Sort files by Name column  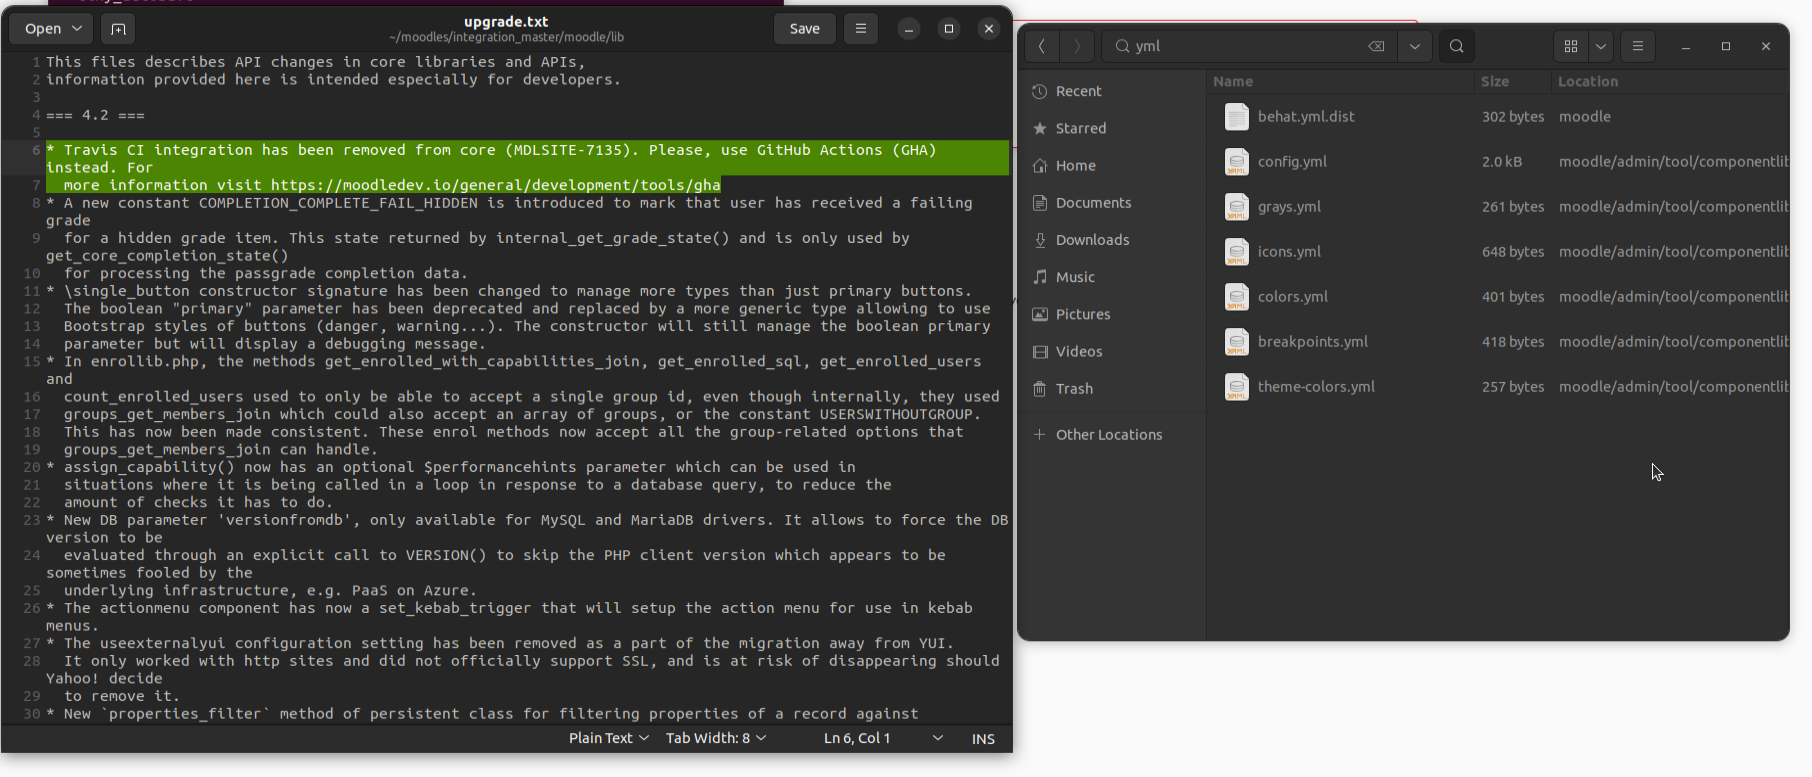click(x=1340, y=81)
